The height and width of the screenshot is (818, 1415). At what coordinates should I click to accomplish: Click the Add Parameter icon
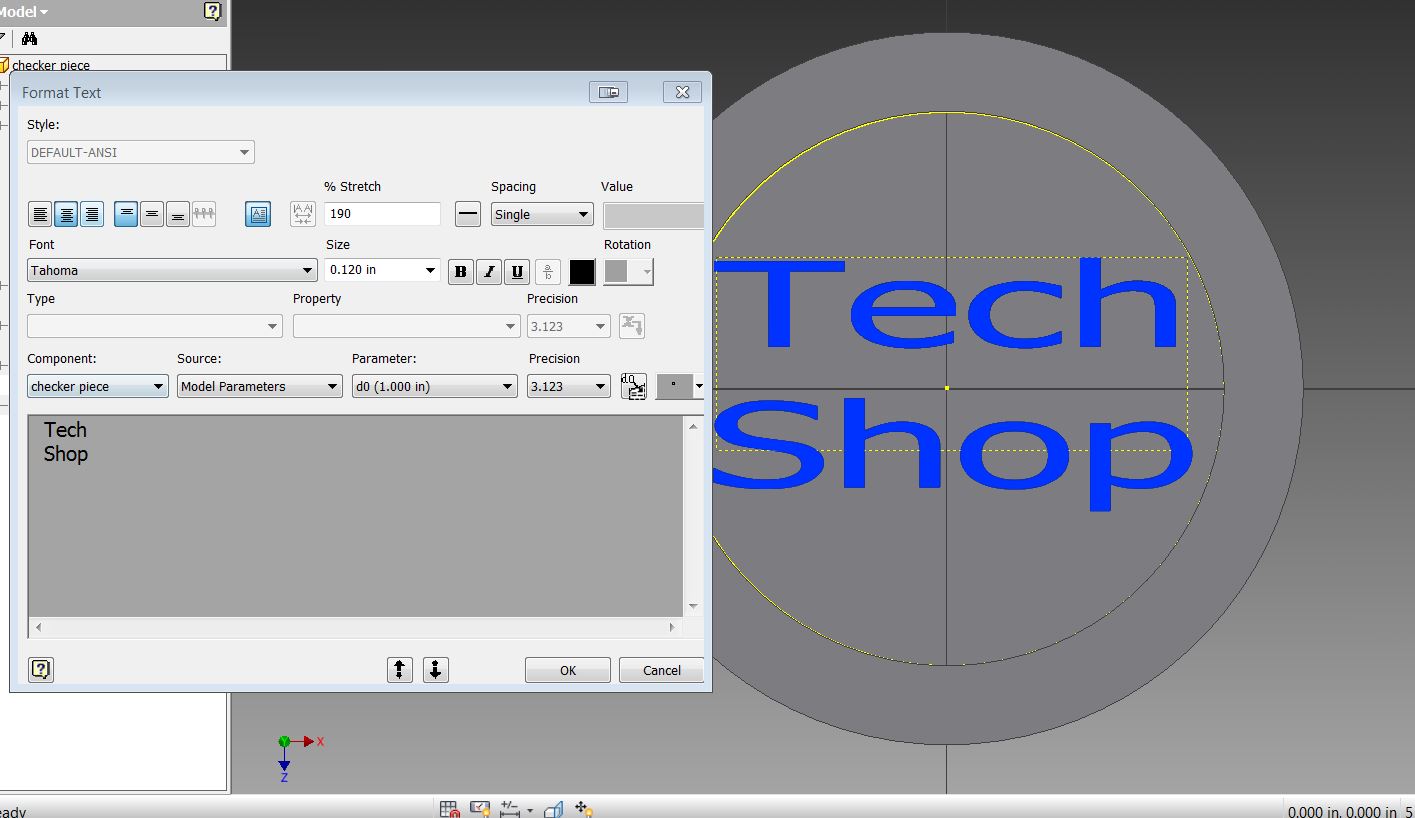pyautogui.click(x=634, y=386)
